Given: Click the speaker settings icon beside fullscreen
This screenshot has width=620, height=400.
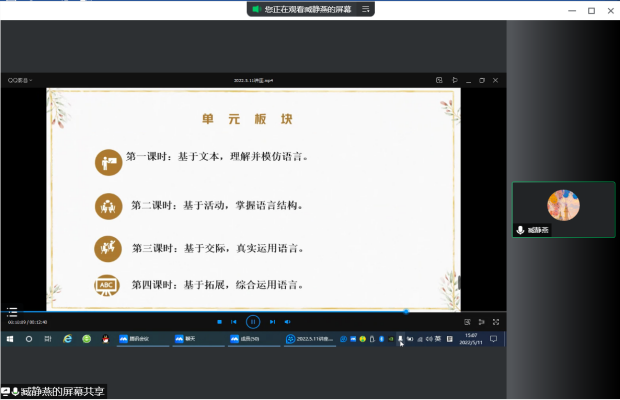Looking at the screenshot, I should tap(482, 322).
